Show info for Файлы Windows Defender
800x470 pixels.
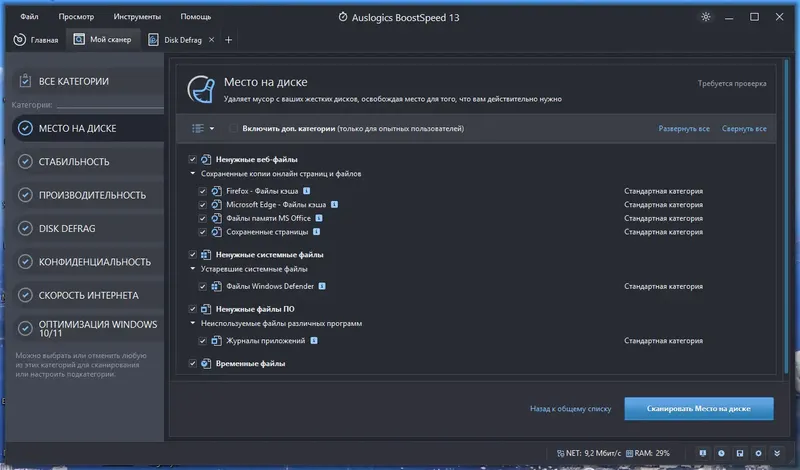322,286
